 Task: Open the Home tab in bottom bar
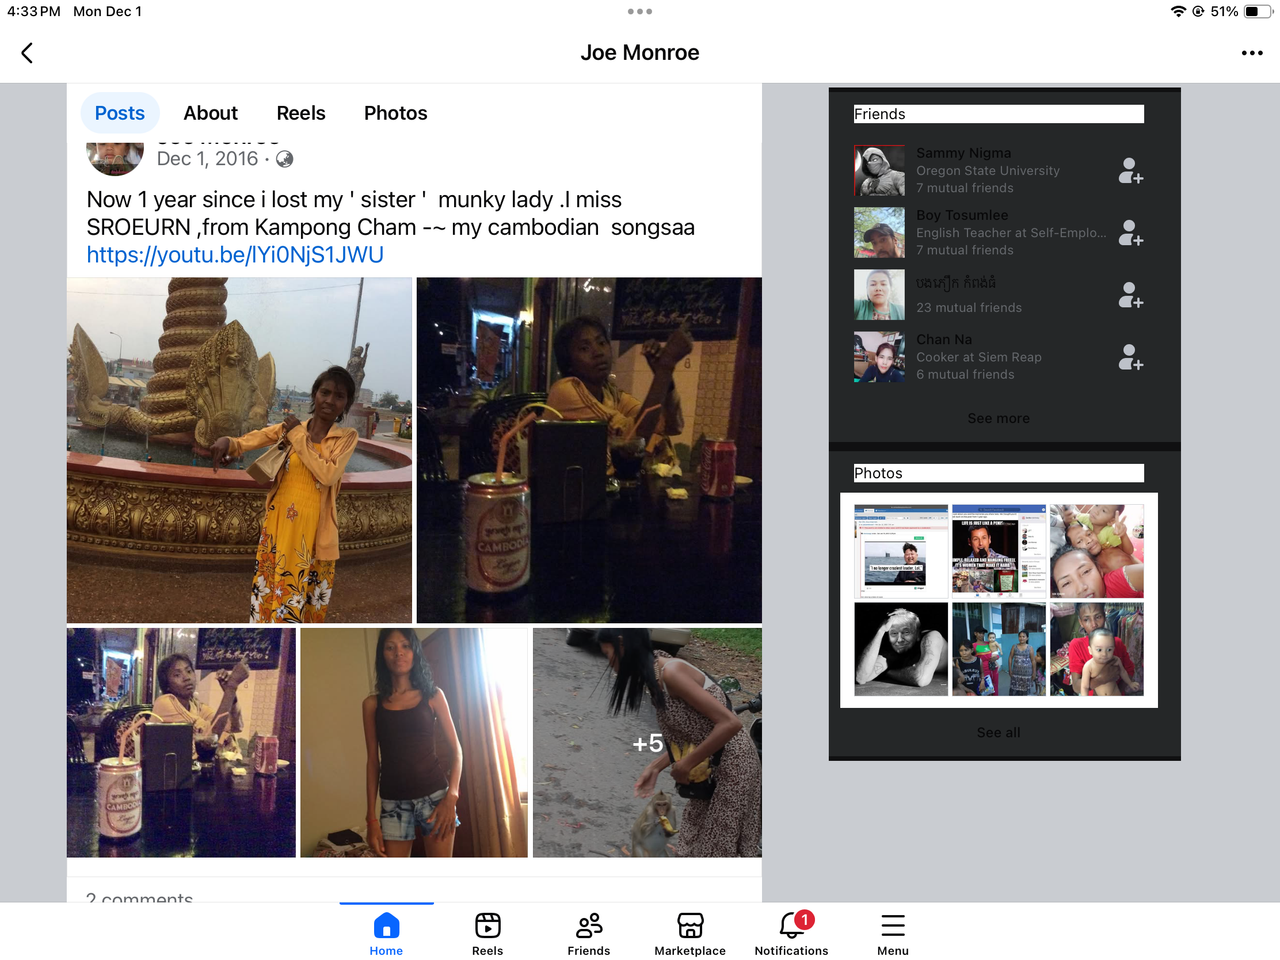(x=386, y=934)
